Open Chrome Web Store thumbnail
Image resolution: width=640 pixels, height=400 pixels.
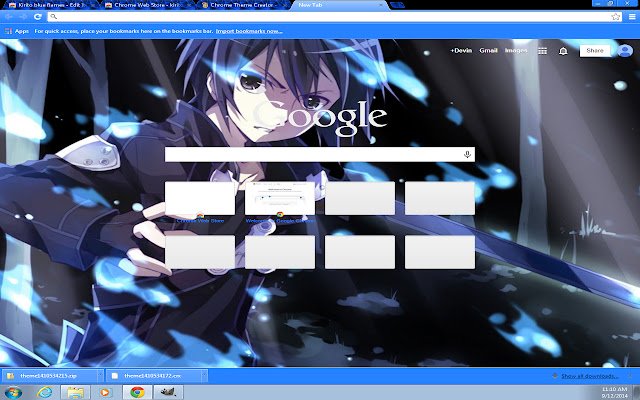pyautogui.click(x=200, y=198)
